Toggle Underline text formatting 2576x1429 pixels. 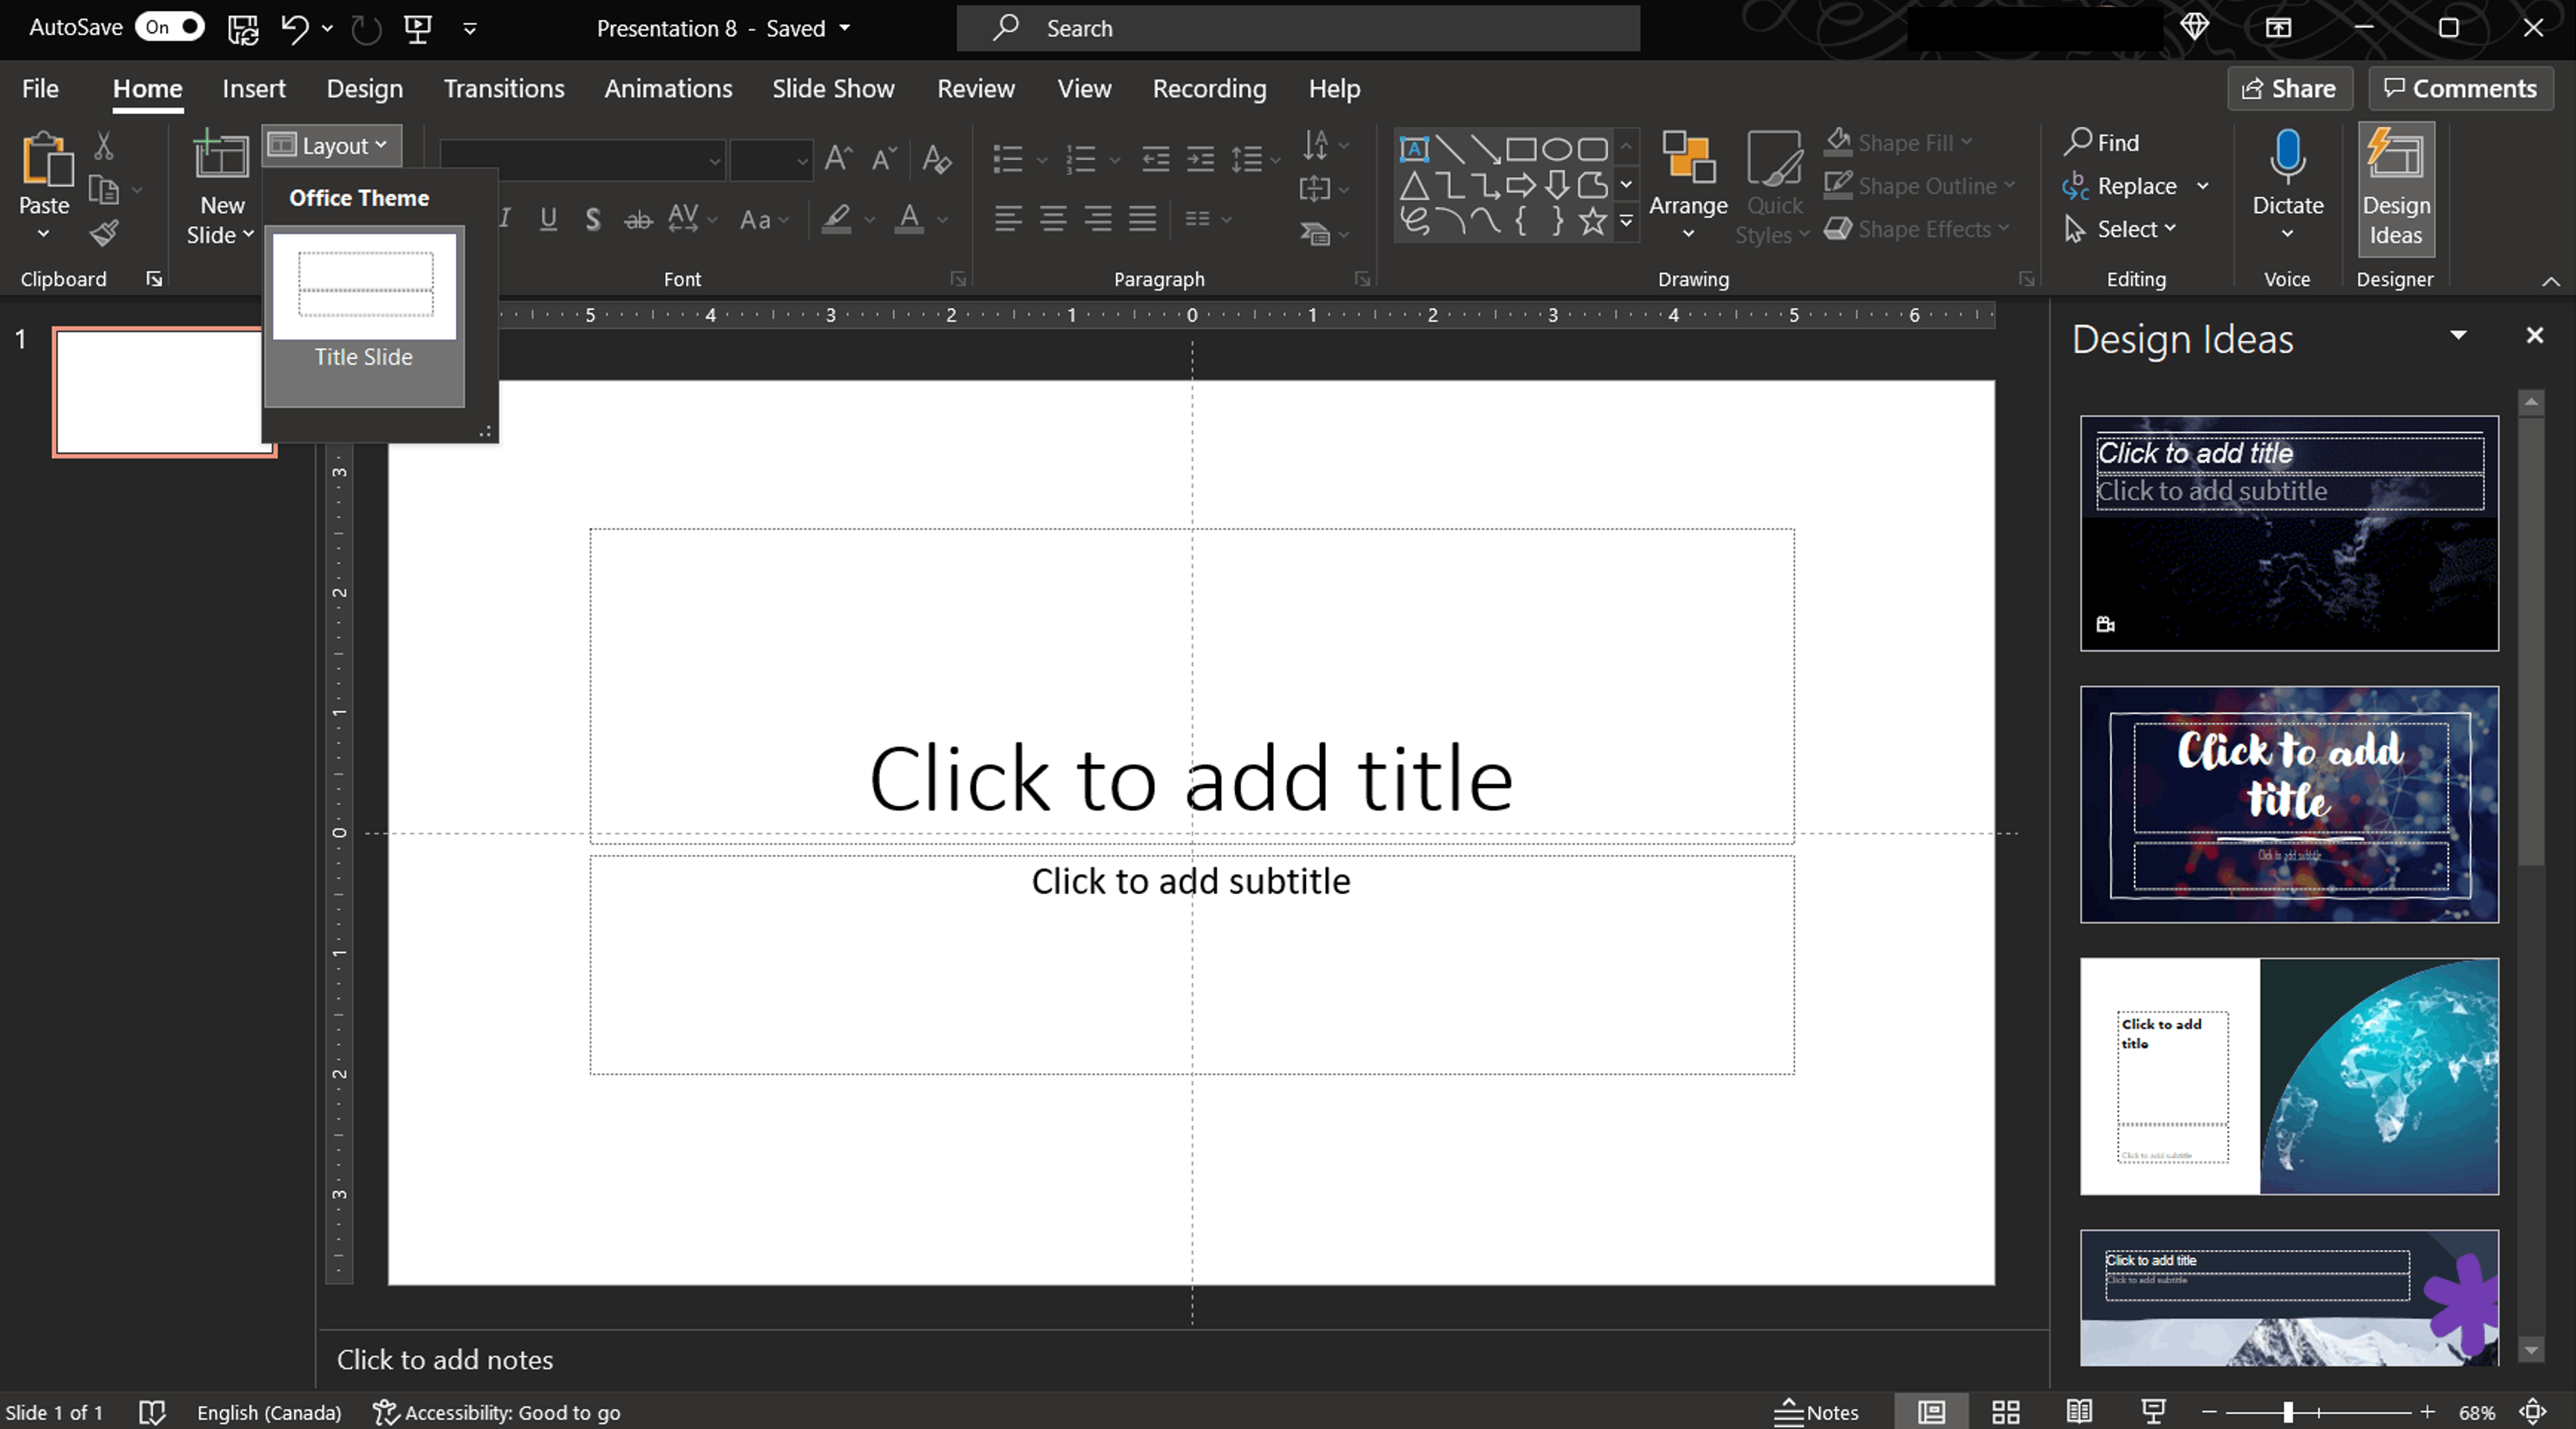tap(548, 219)
